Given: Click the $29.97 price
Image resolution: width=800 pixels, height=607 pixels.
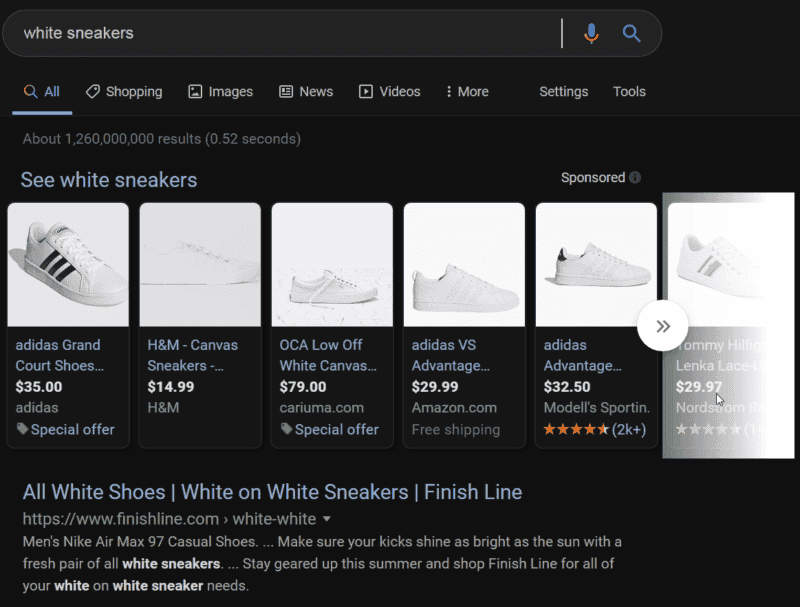Looking at the screenshot, I should pyautogui.click(x=699, y=387).
